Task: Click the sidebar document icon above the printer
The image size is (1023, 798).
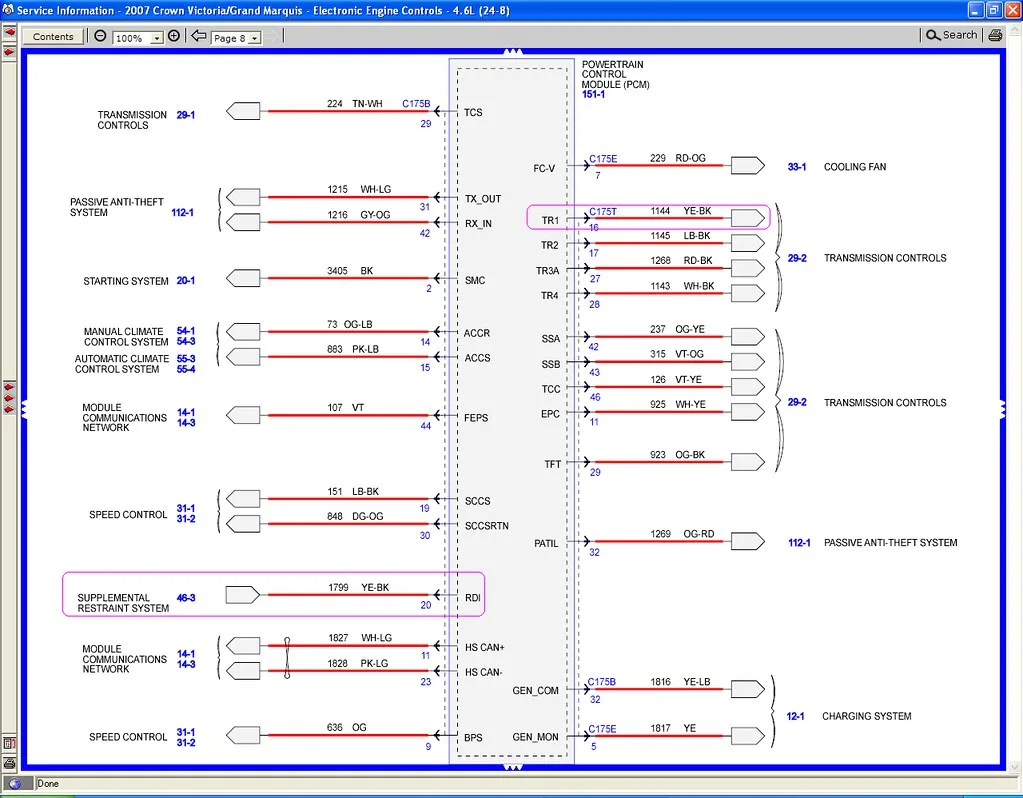Action: click(x=9, y=743)
